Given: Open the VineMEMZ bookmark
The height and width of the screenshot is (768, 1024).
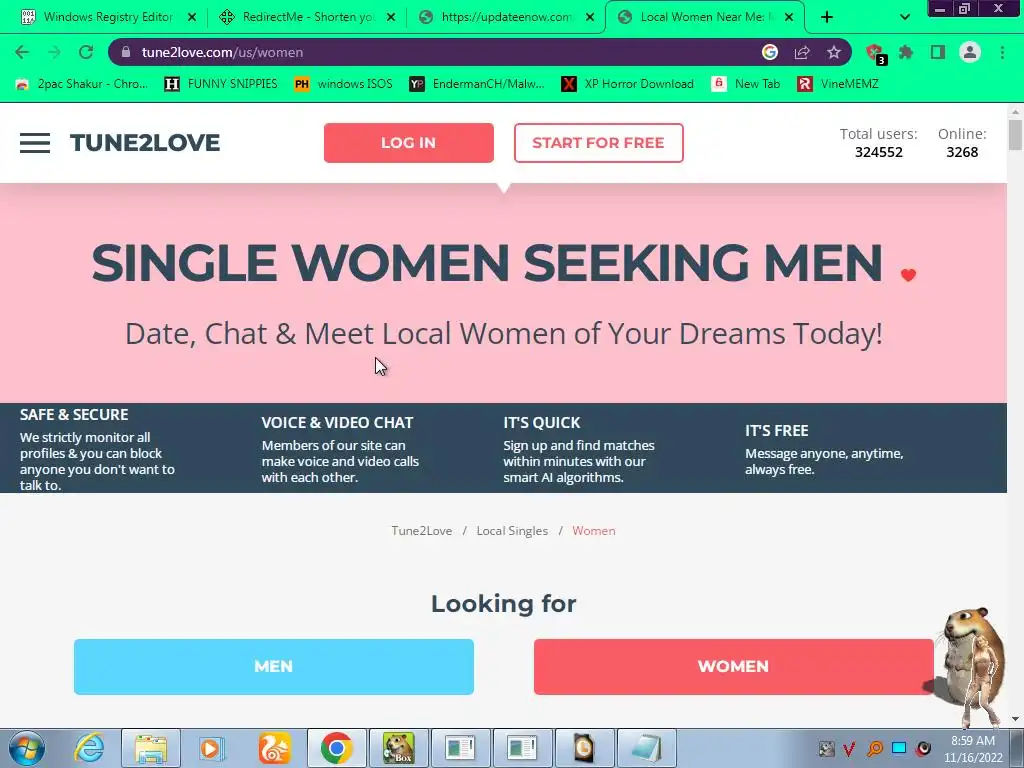Looking at the screenshot, I should (838, 84).
